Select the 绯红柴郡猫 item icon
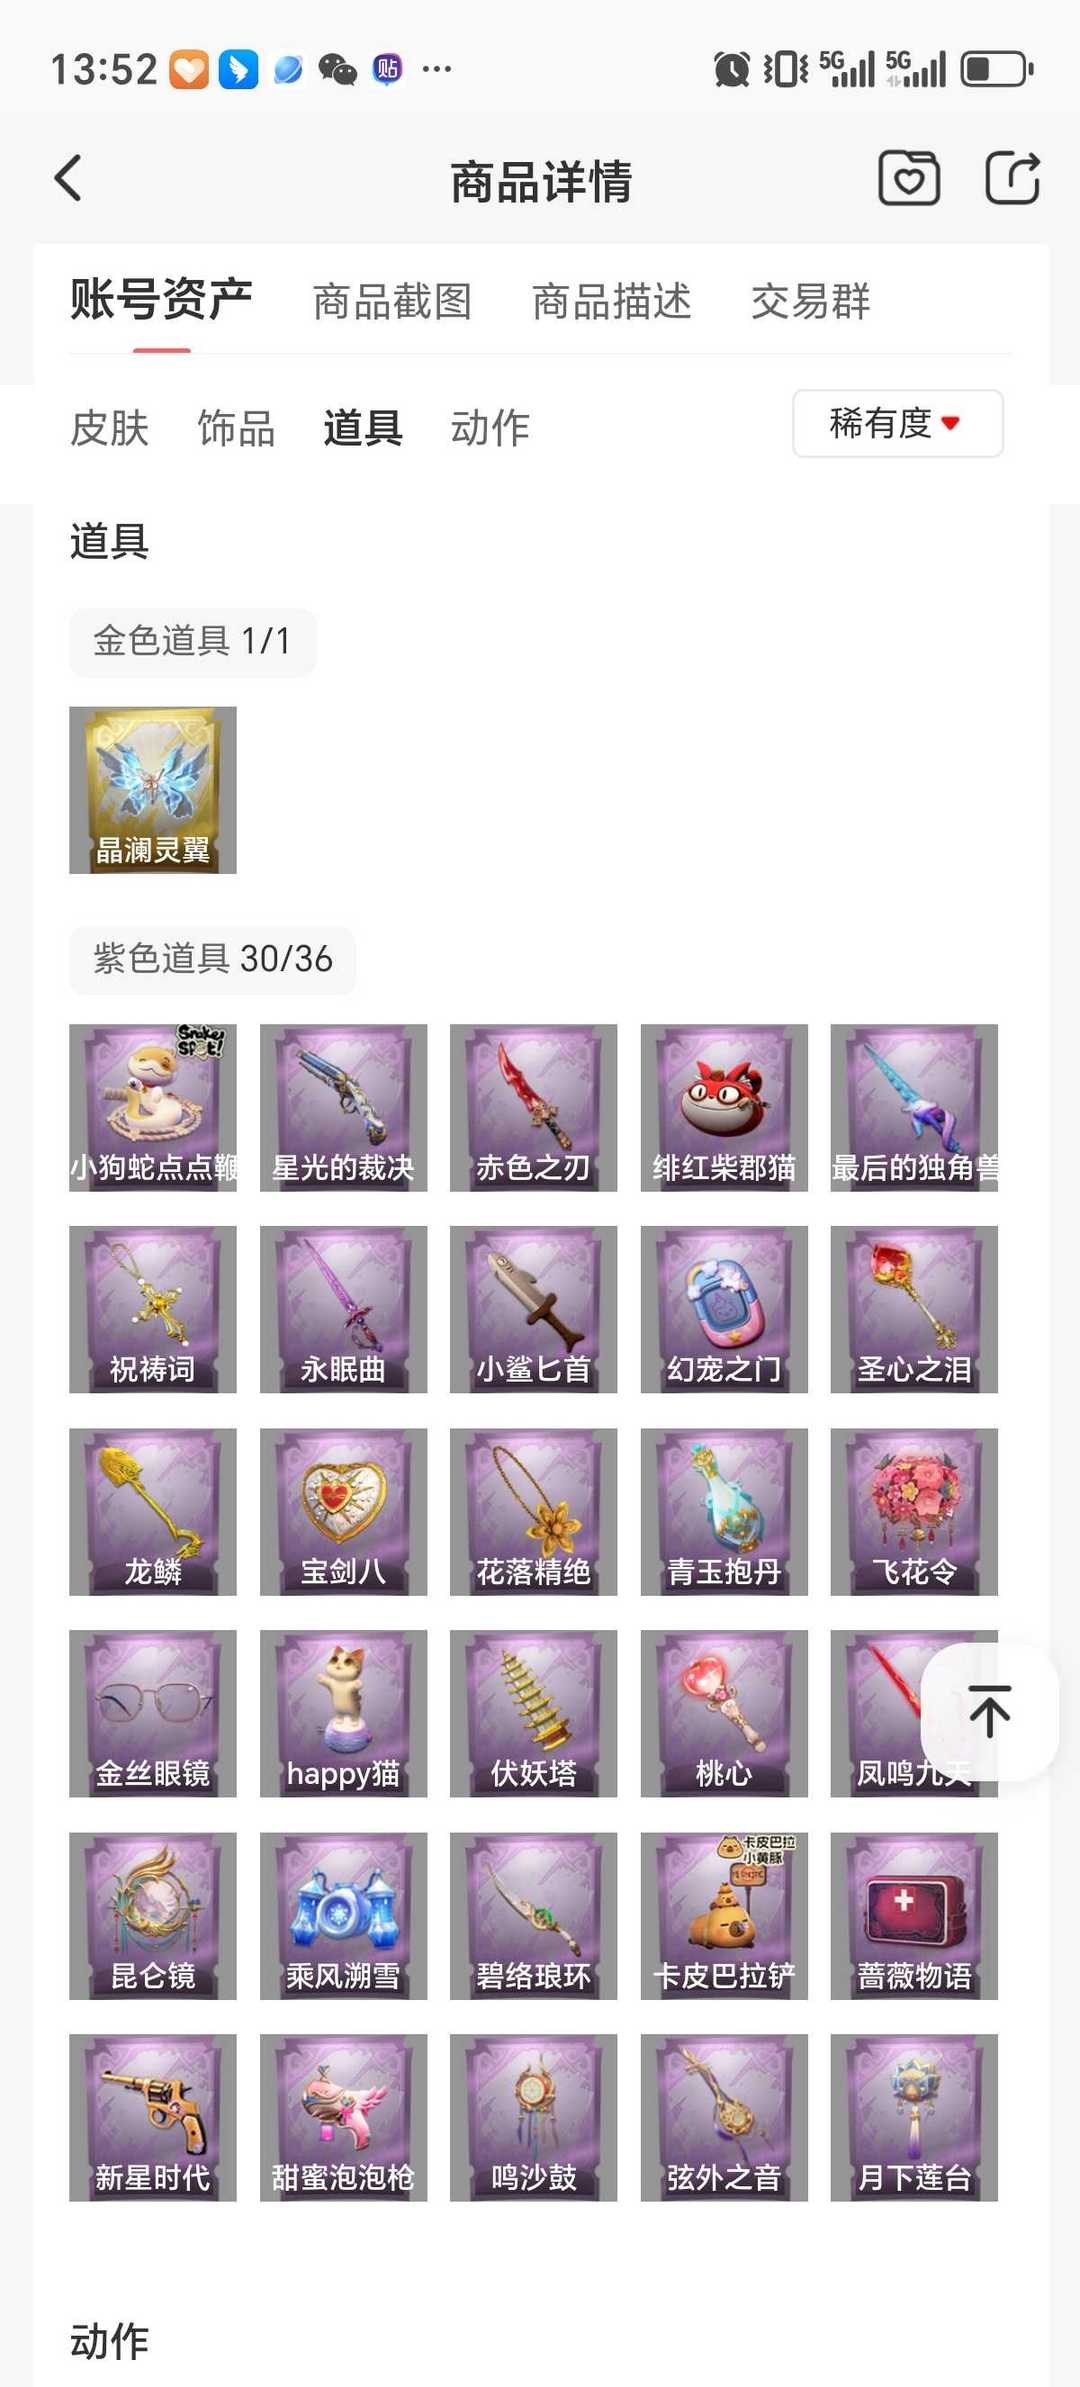This screenshot has width=1080, height=2387. [x=724, y=1107]
